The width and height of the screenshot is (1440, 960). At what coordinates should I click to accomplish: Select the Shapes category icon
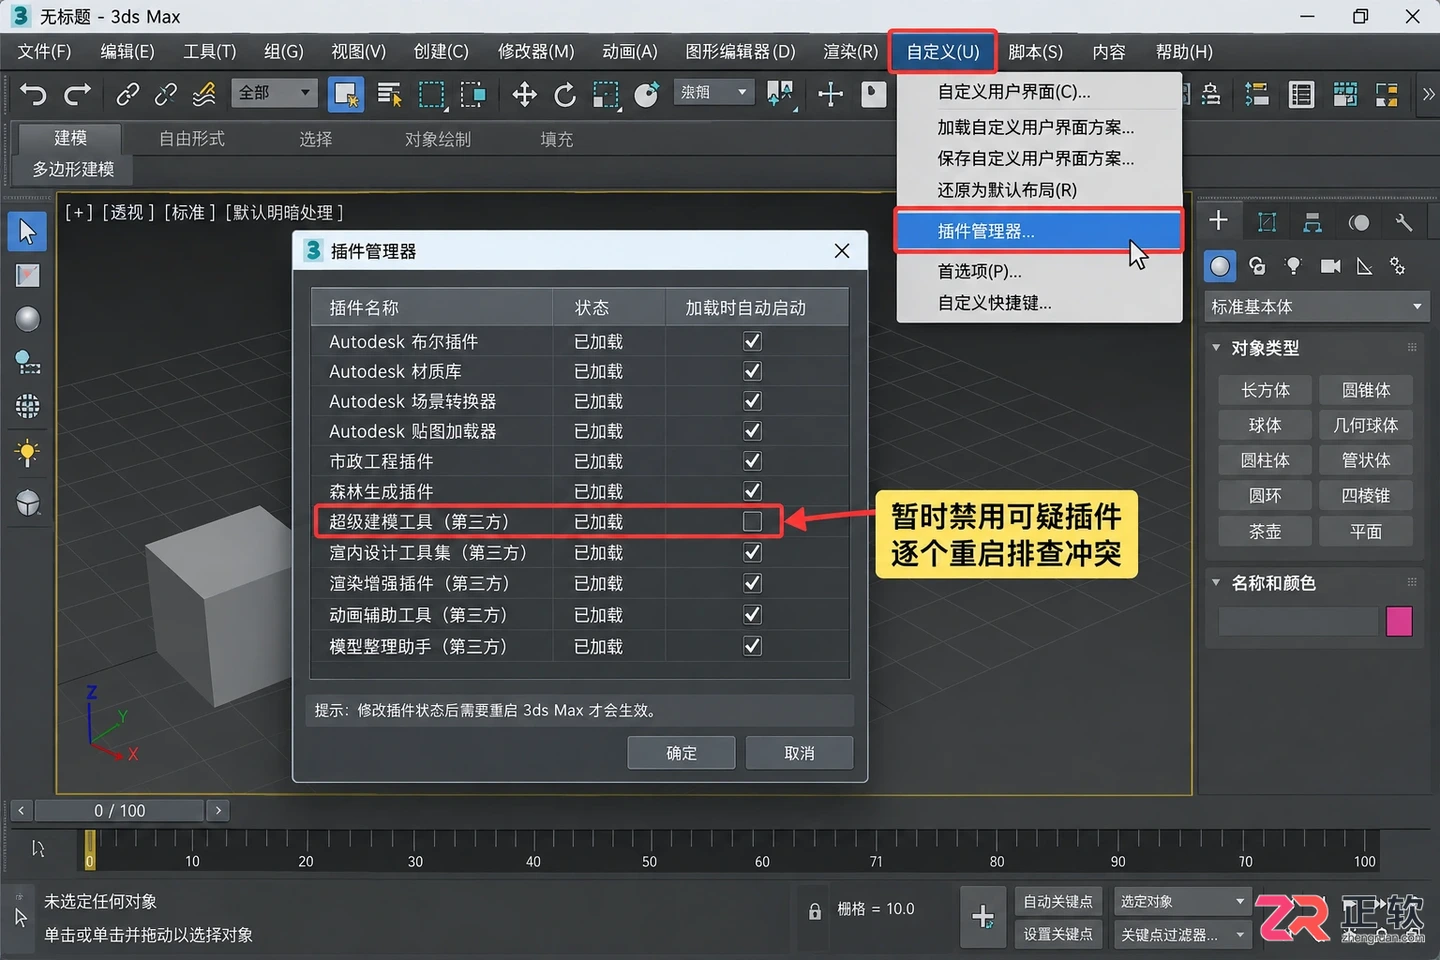pyautogui.click(x=1257, y=266)
